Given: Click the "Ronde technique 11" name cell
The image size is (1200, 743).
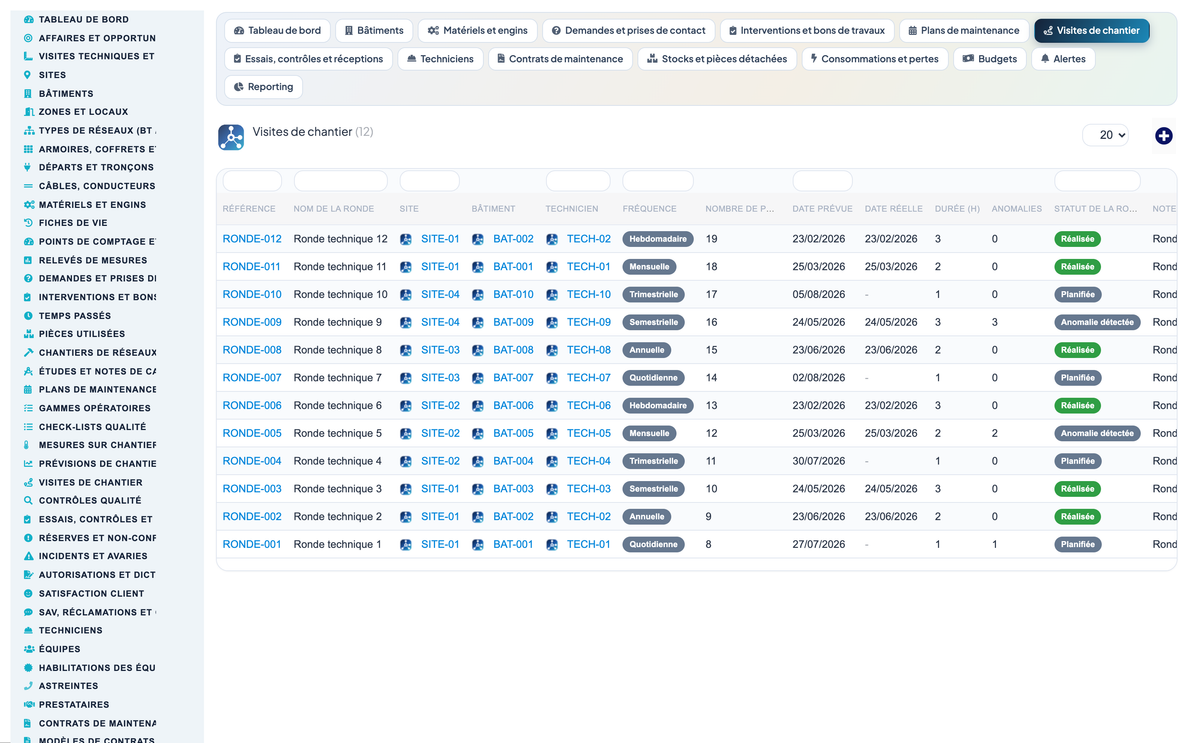Looking at the screenshot, I should tap(340, 267).
